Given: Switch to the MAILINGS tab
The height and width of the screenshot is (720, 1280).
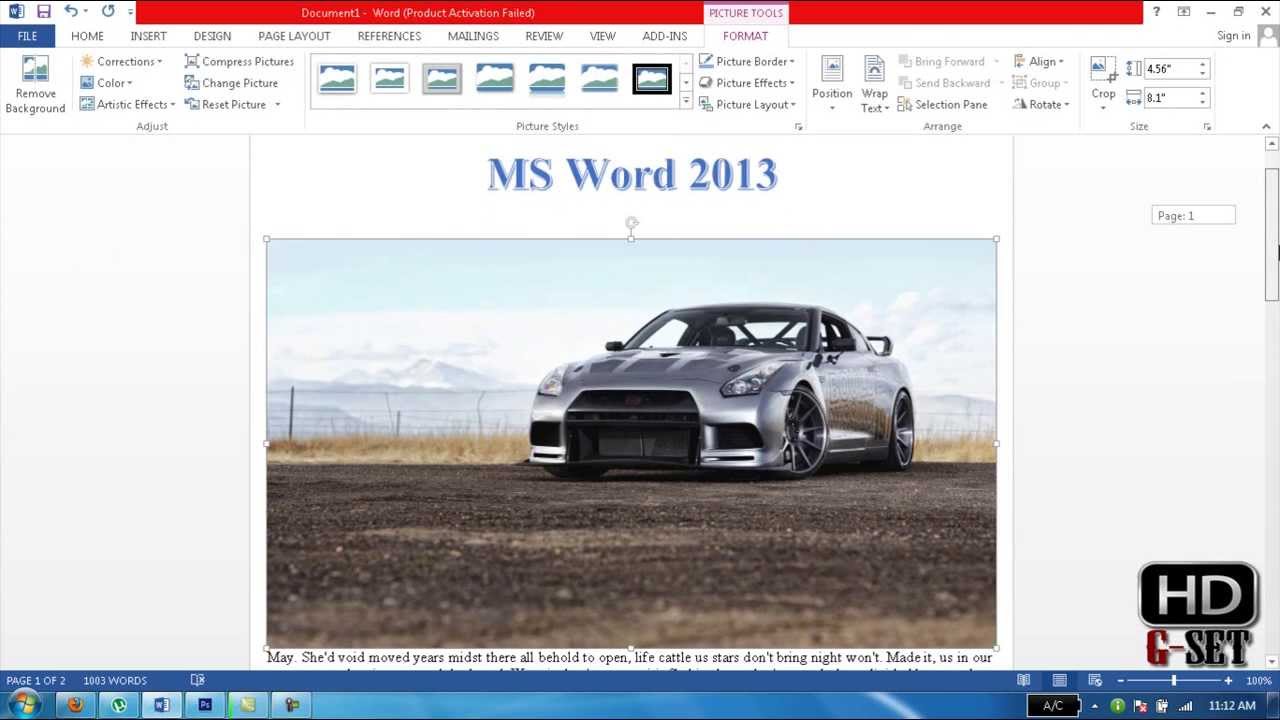Looking at the screenshot, I should (x=473, y=36).
